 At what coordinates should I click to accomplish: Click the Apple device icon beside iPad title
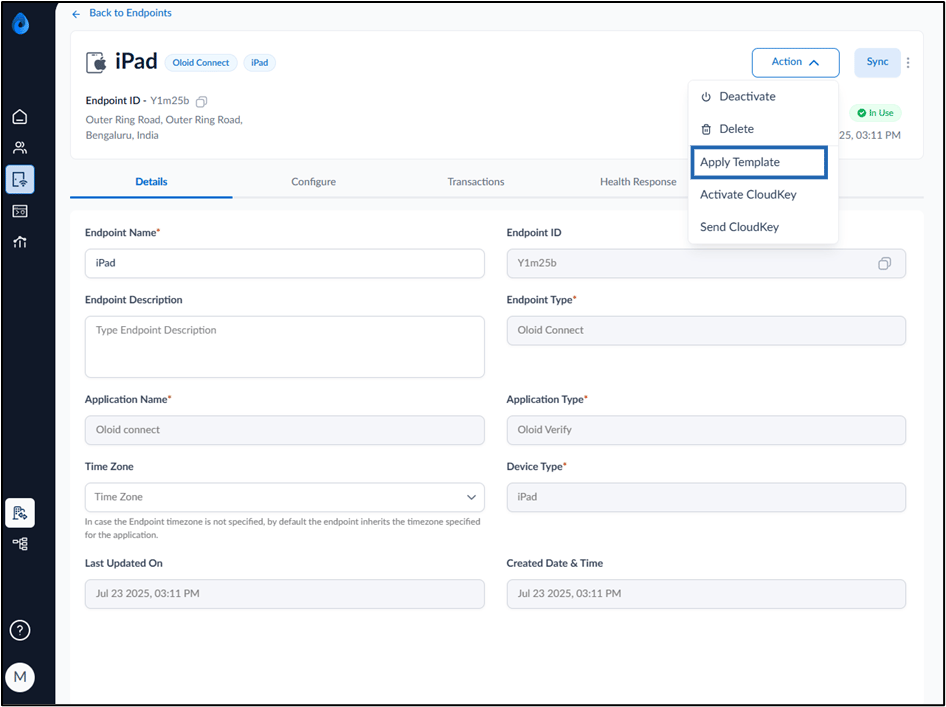pyautogui.click(x=96, y=62)
